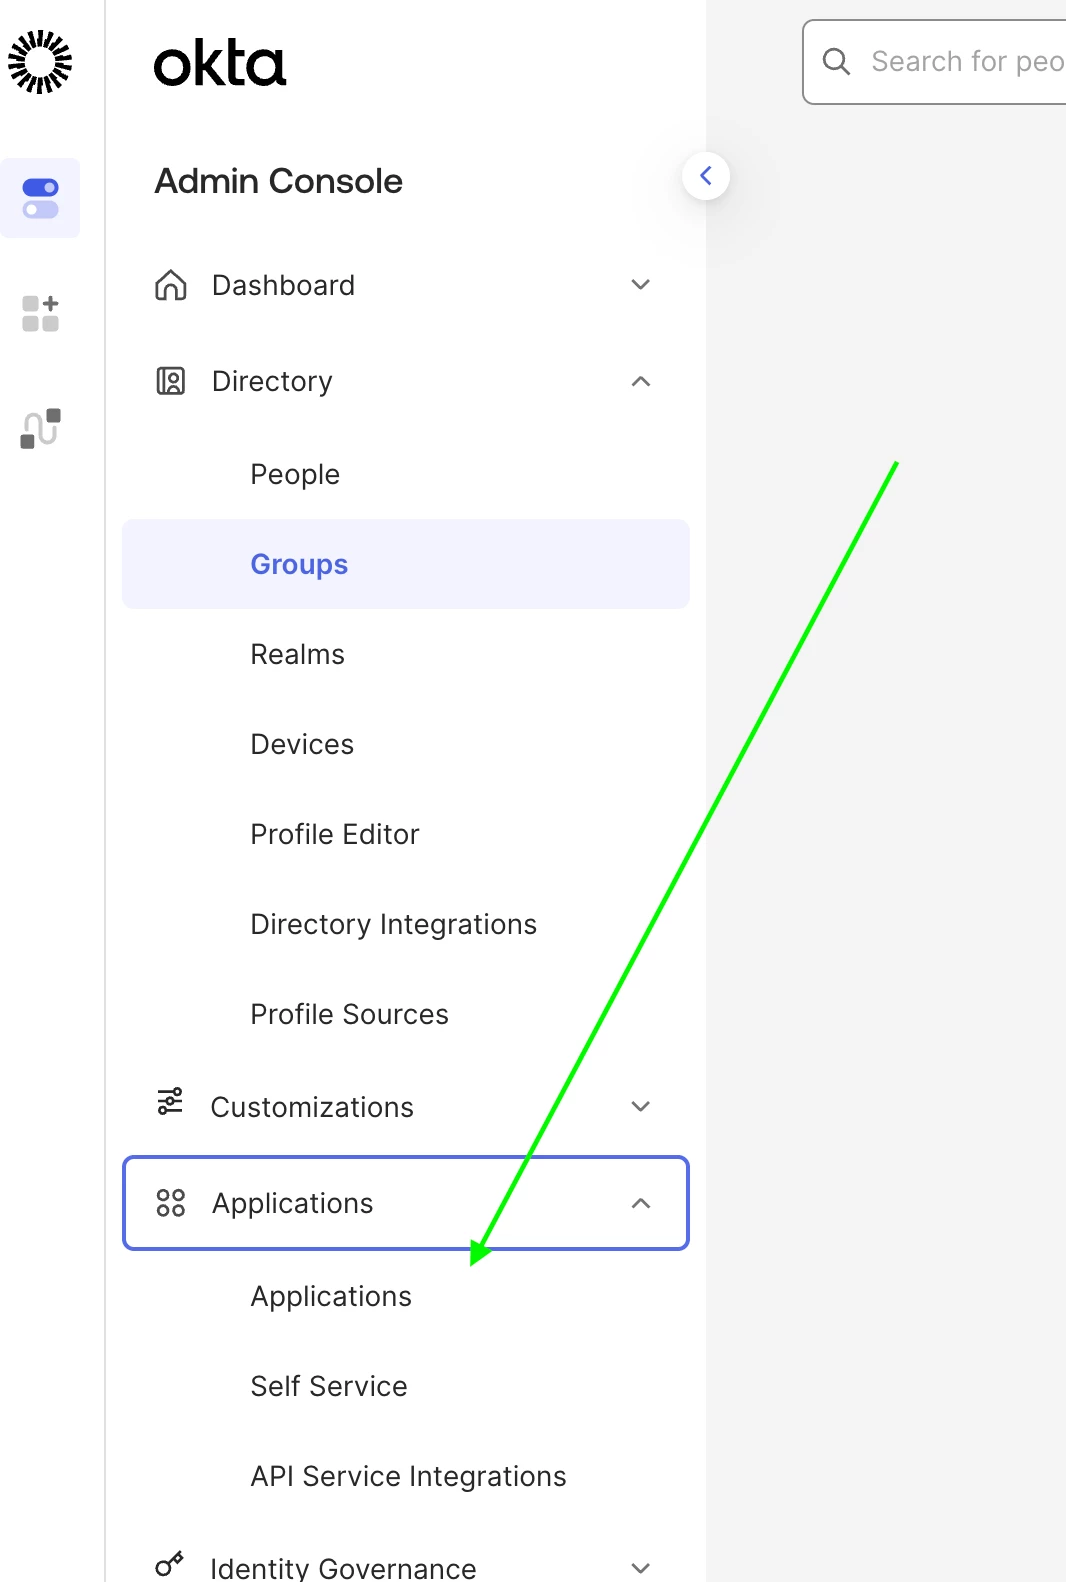This screenshot has height=1582, width=1066.
Task: Click the Applications four-circles icon
Action: [x=171, y=1203]
